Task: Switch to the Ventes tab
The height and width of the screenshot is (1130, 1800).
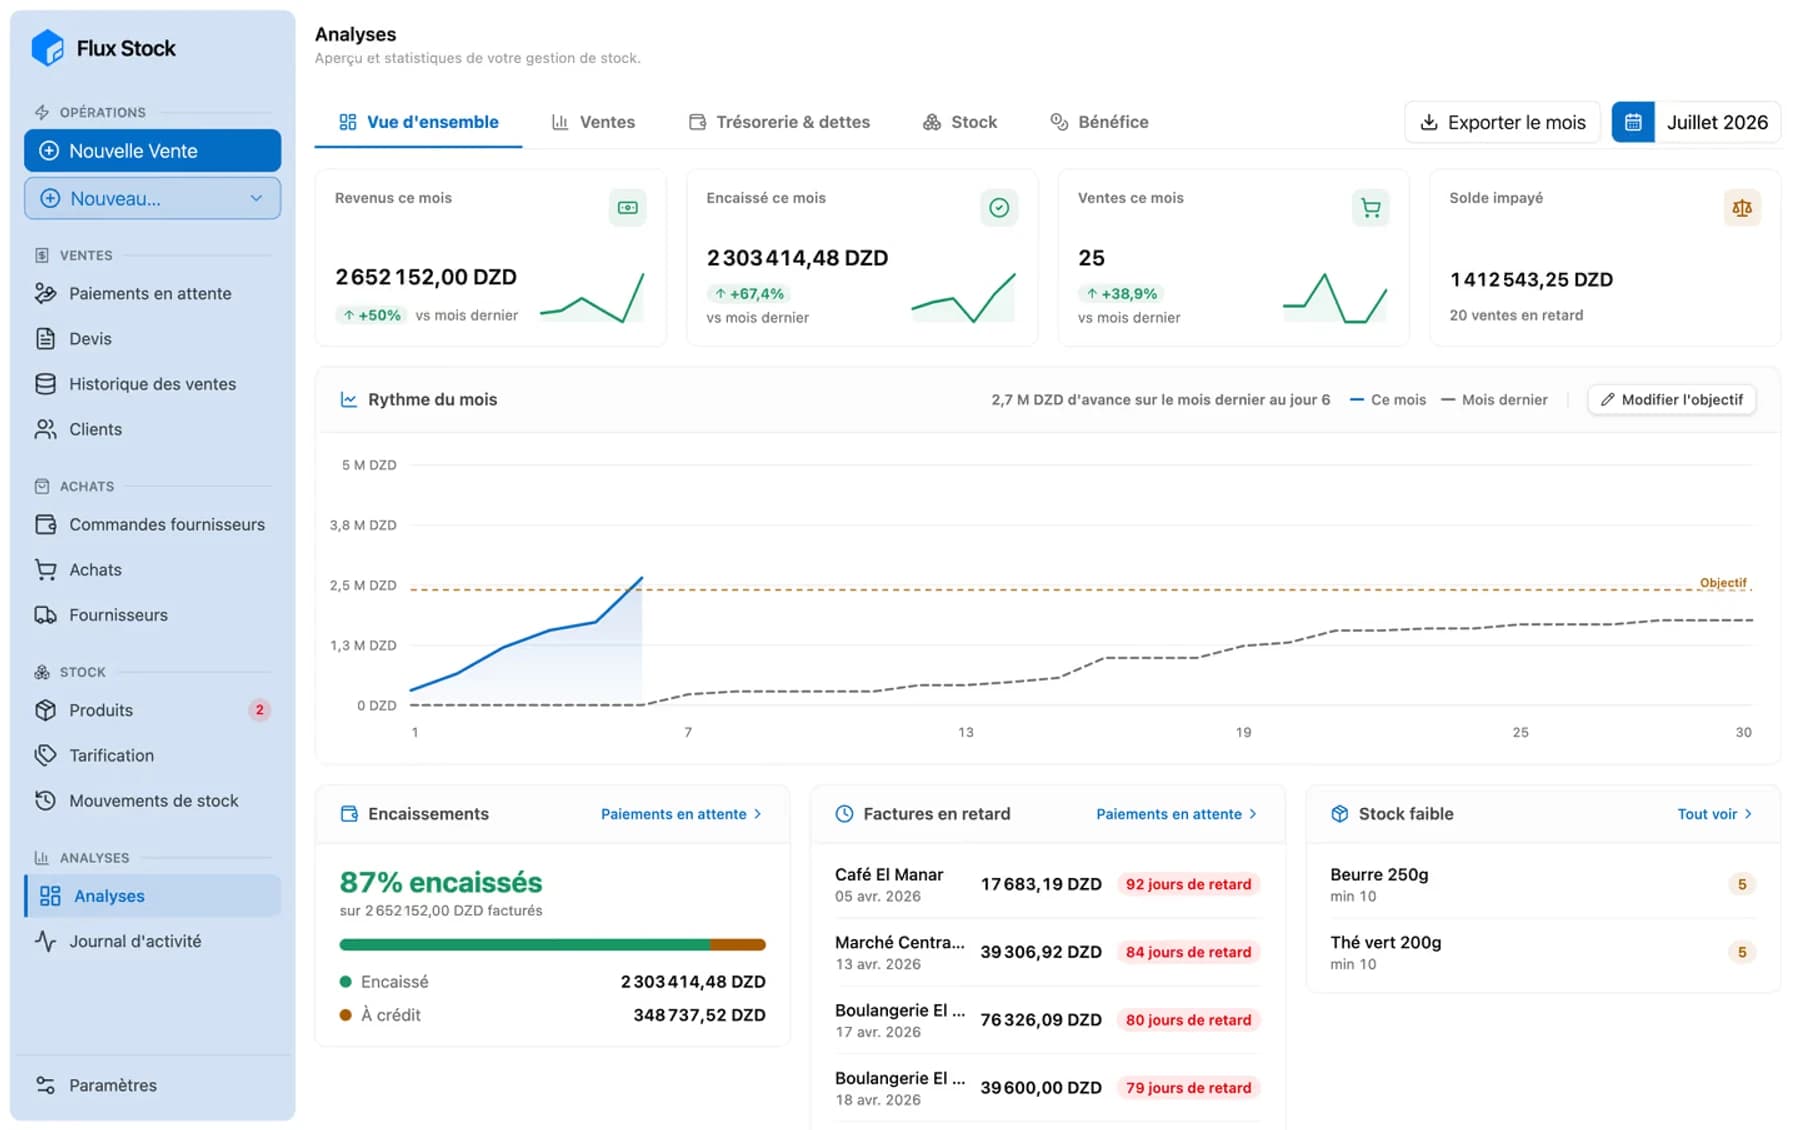Action: pos(593,122)
